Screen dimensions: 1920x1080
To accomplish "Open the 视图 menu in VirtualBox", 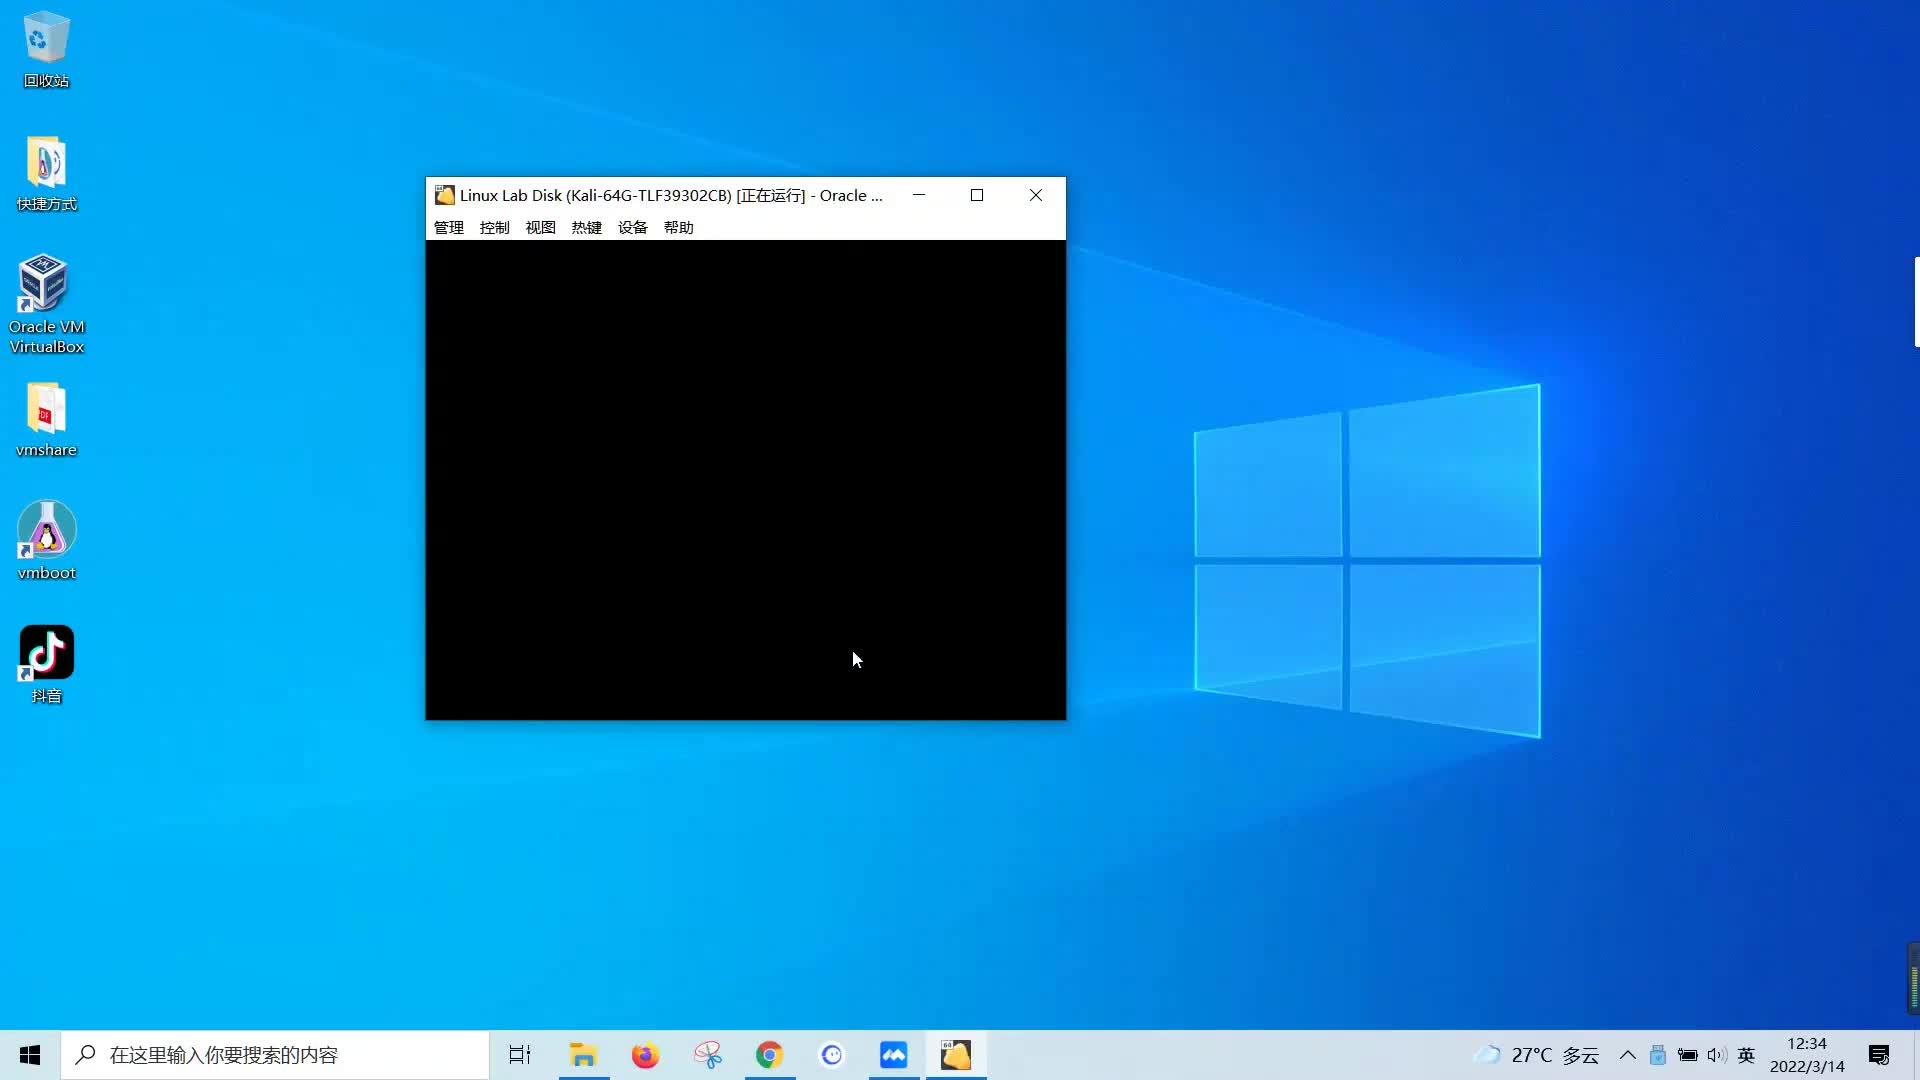I will point(540,227).
